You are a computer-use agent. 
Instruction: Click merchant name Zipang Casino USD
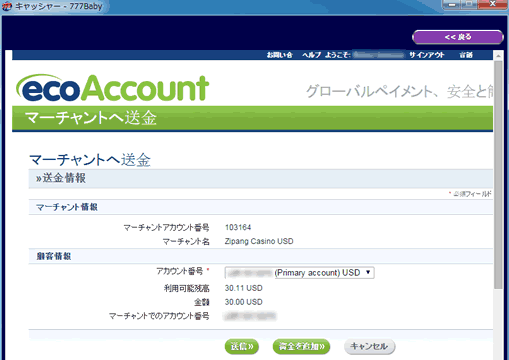tap(259, 241)
